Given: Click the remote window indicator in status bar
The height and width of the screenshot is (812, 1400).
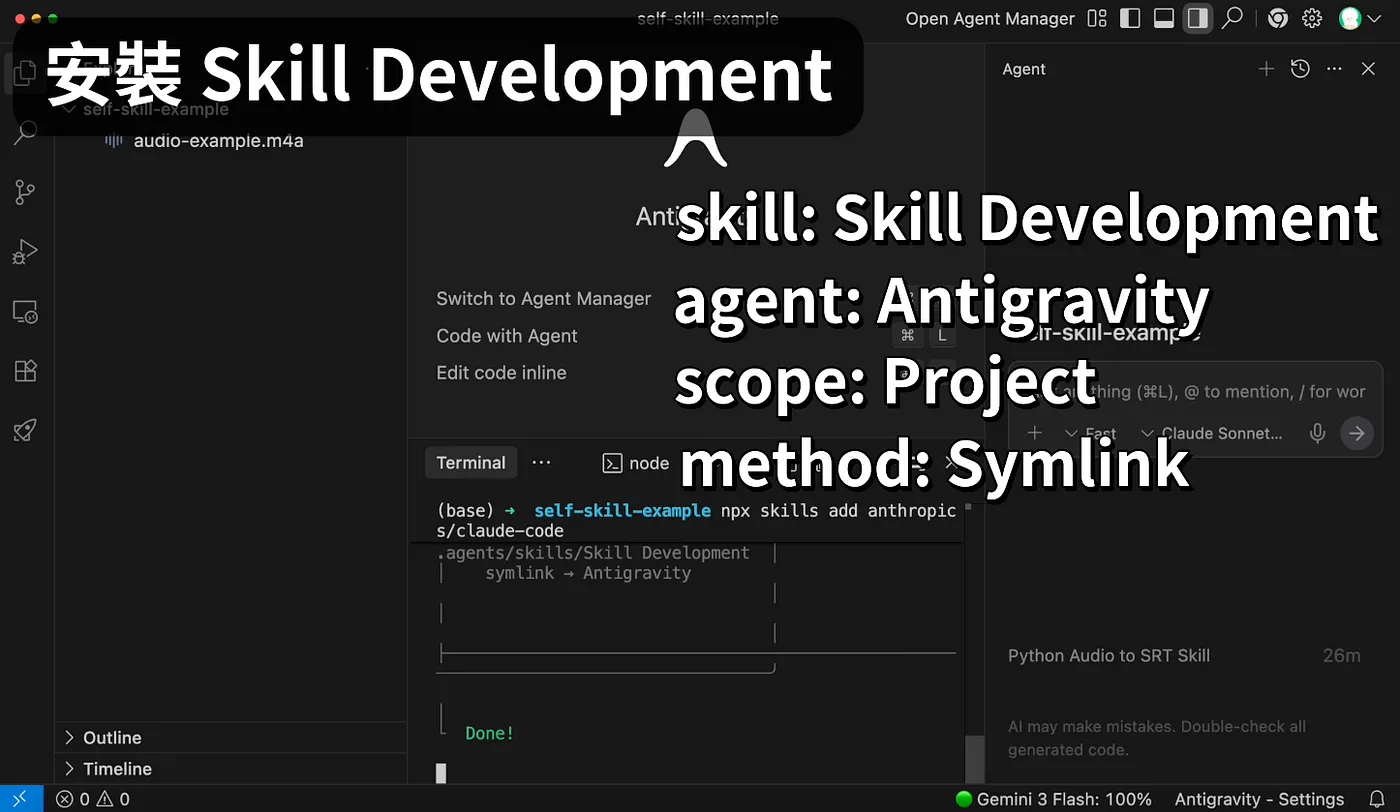Looking at the screenshot, I should [x=21, y=799].
